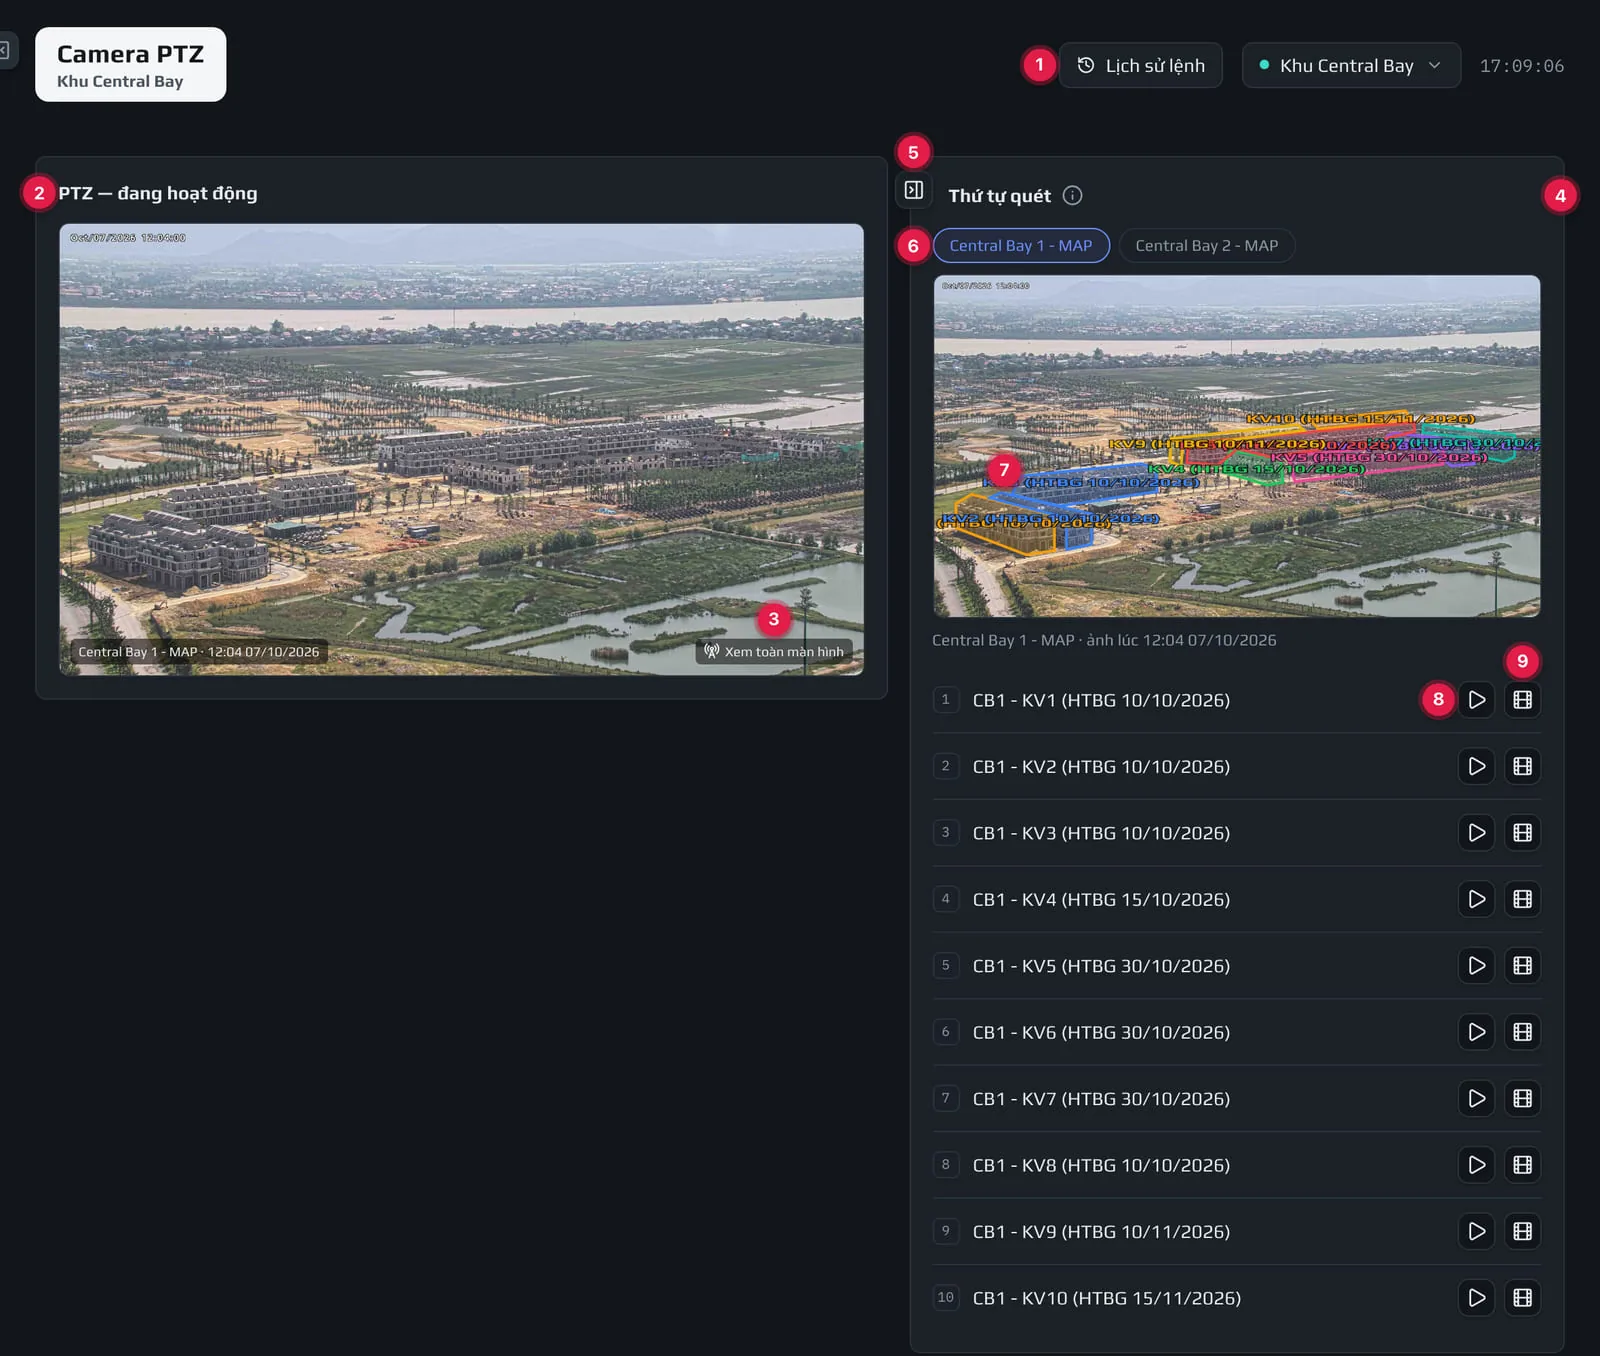Open the film icon for CB1 - KV6
Screen dimensions: 1600x1356
(1522, 1032)
